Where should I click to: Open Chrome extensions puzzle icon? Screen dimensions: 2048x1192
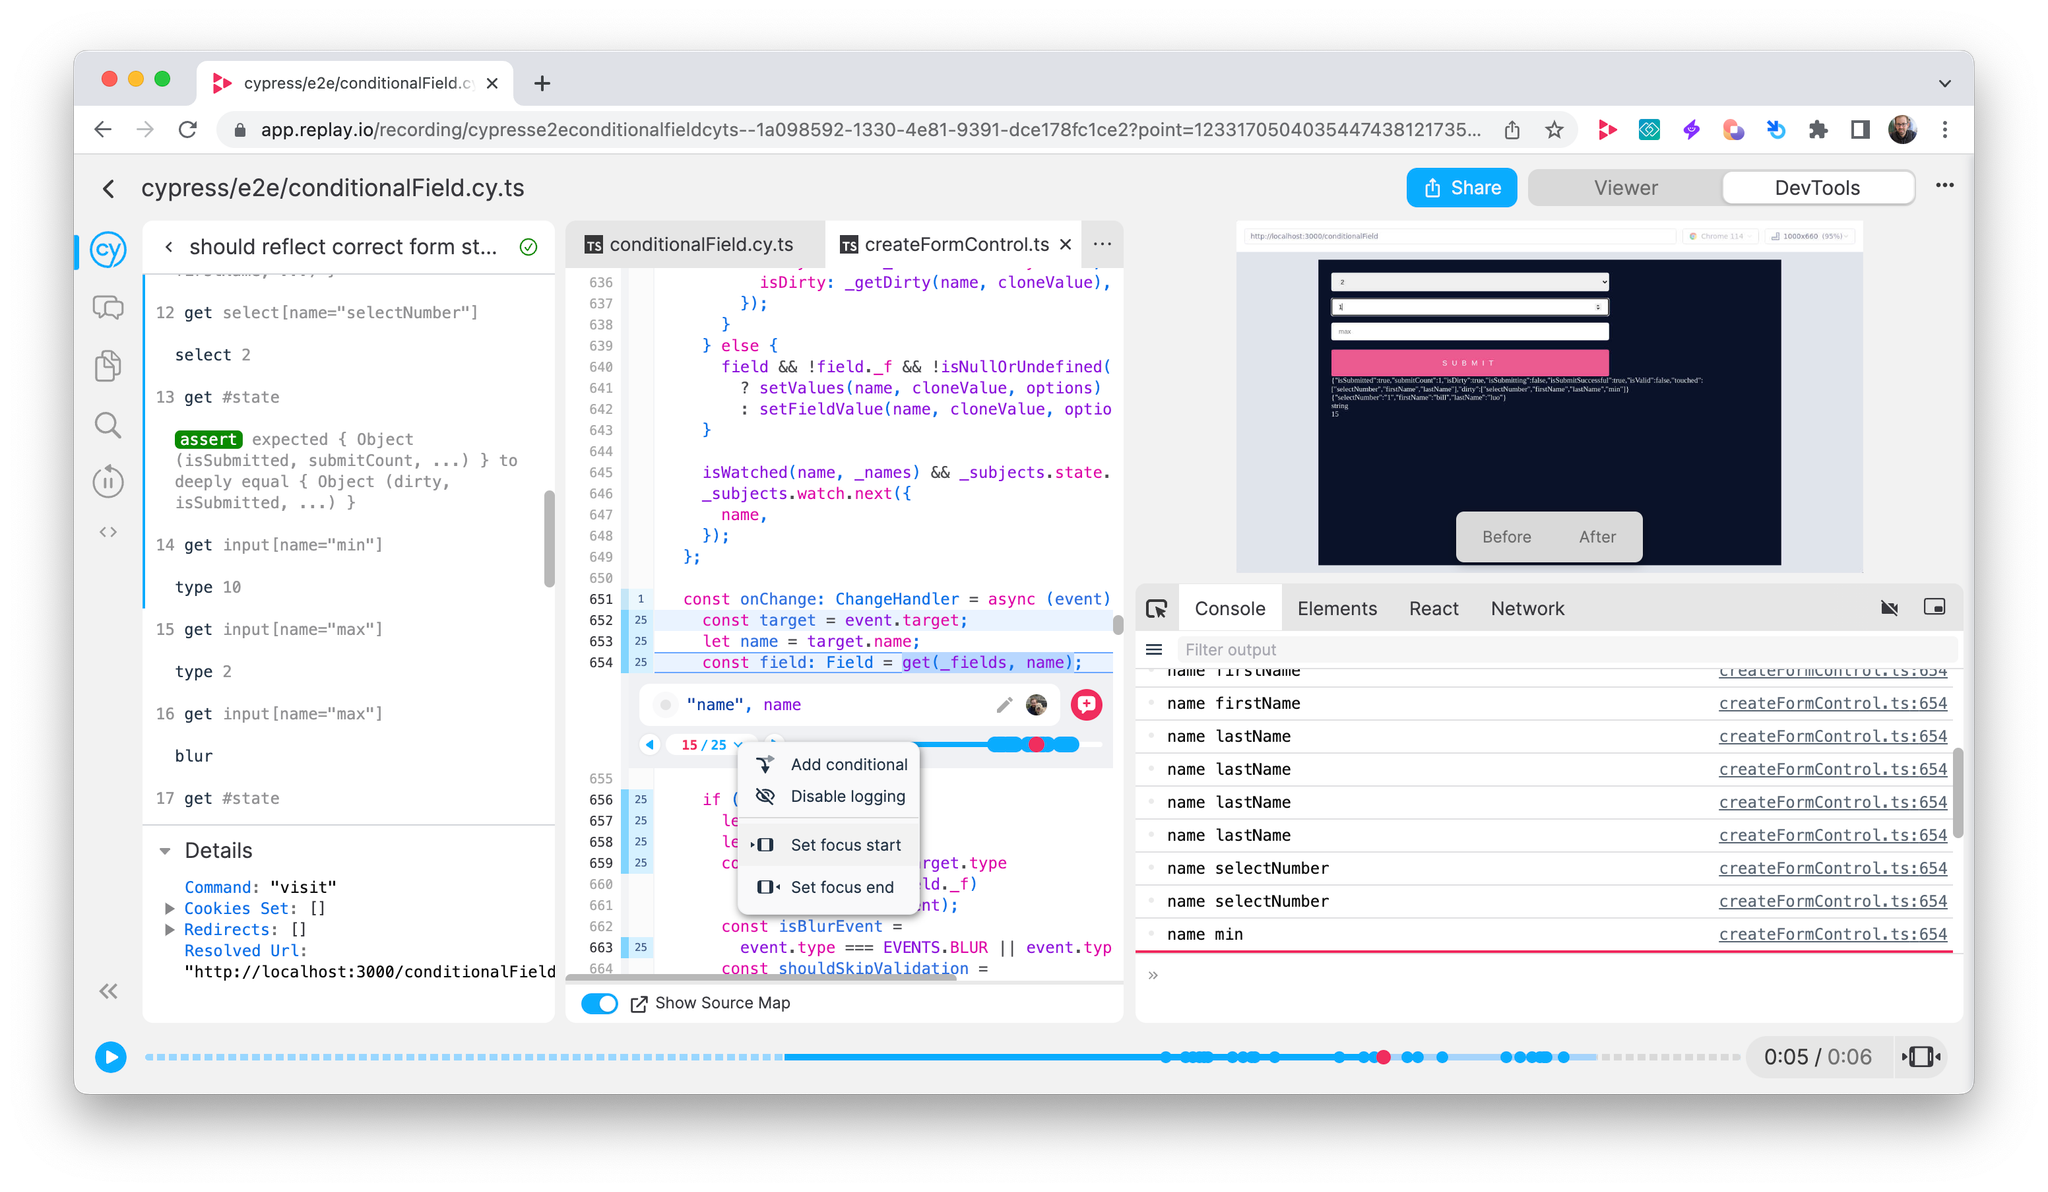click(x=1818, y=130)
